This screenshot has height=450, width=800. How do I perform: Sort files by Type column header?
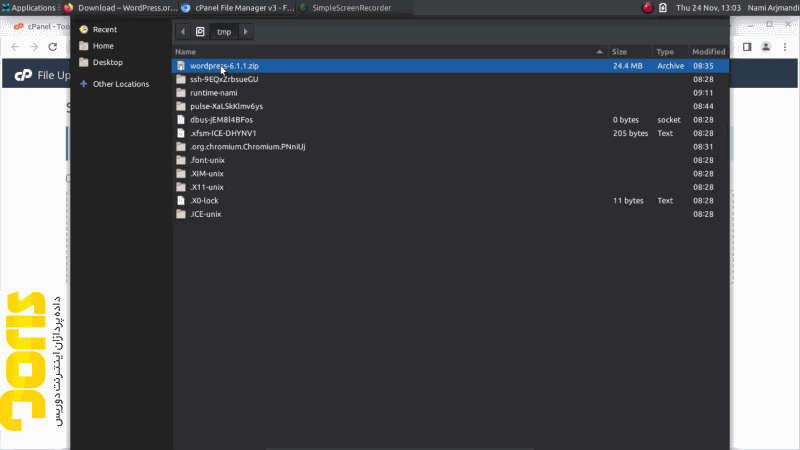(669, 52)
